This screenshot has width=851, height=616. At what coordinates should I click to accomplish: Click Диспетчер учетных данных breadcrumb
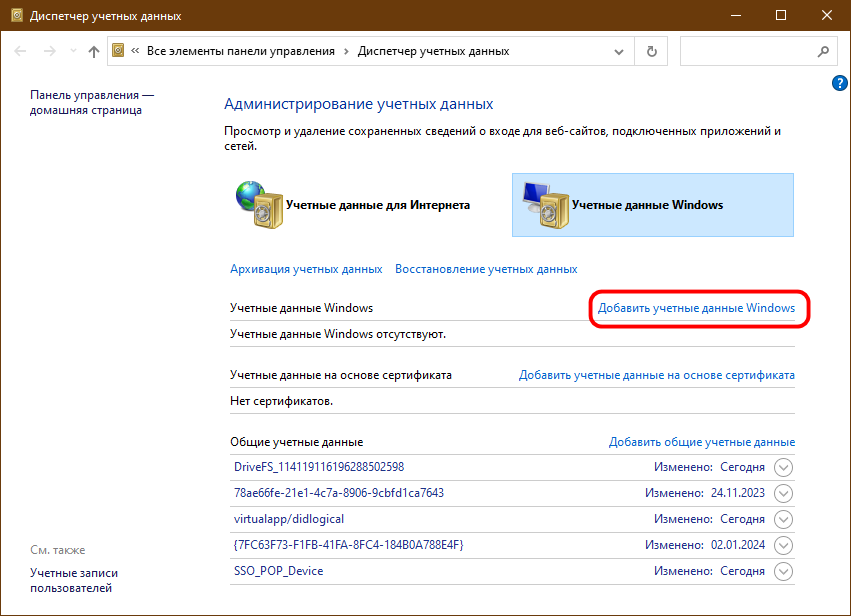[433, 52]
